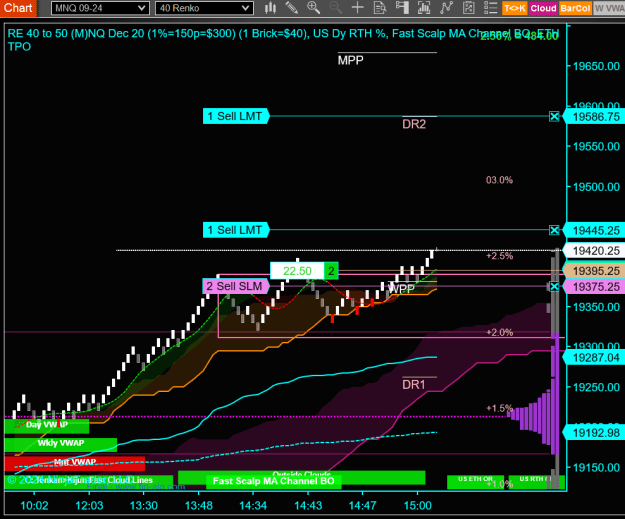Click the +2.5% level label

click(499, 256)
